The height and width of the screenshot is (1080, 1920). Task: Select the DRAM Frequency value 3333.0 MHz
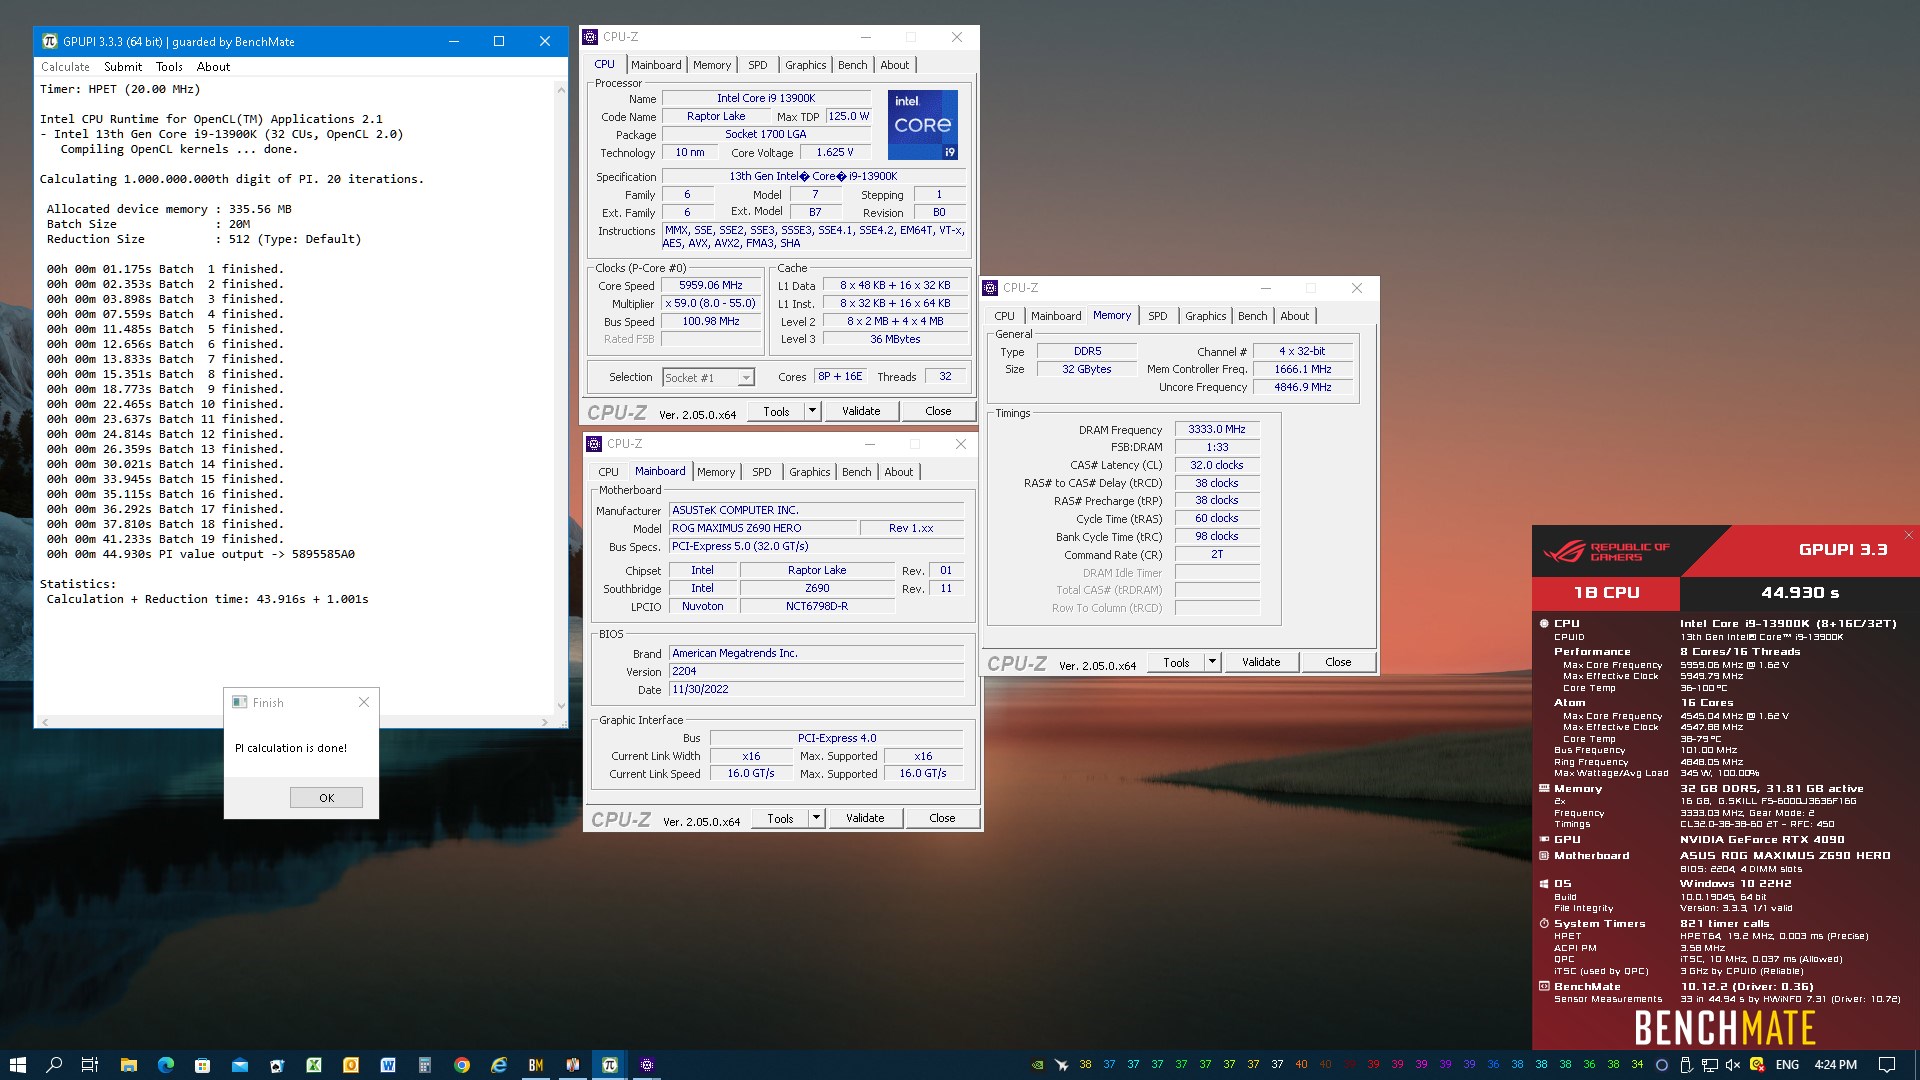click(1216, 429)
